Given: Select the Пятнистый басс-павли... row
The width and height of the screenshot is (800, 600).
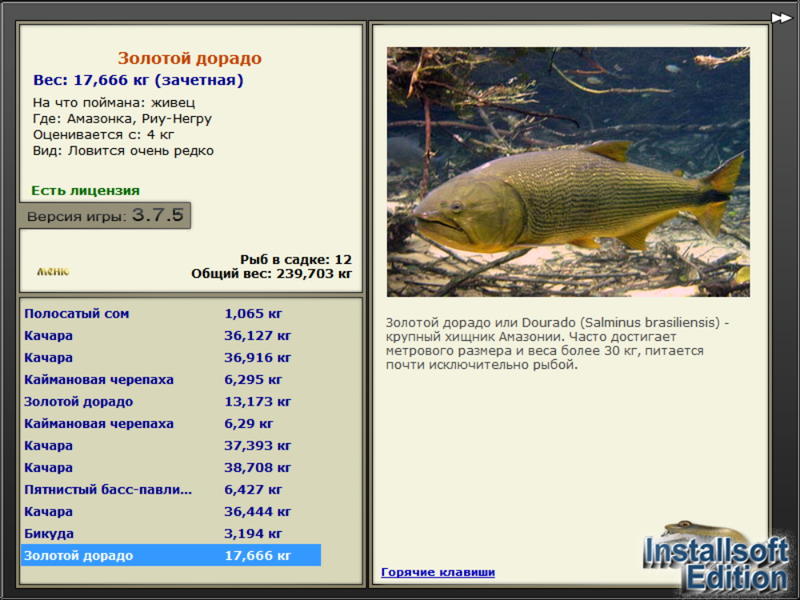Looking at the screenshot, I should pos(171,489).
